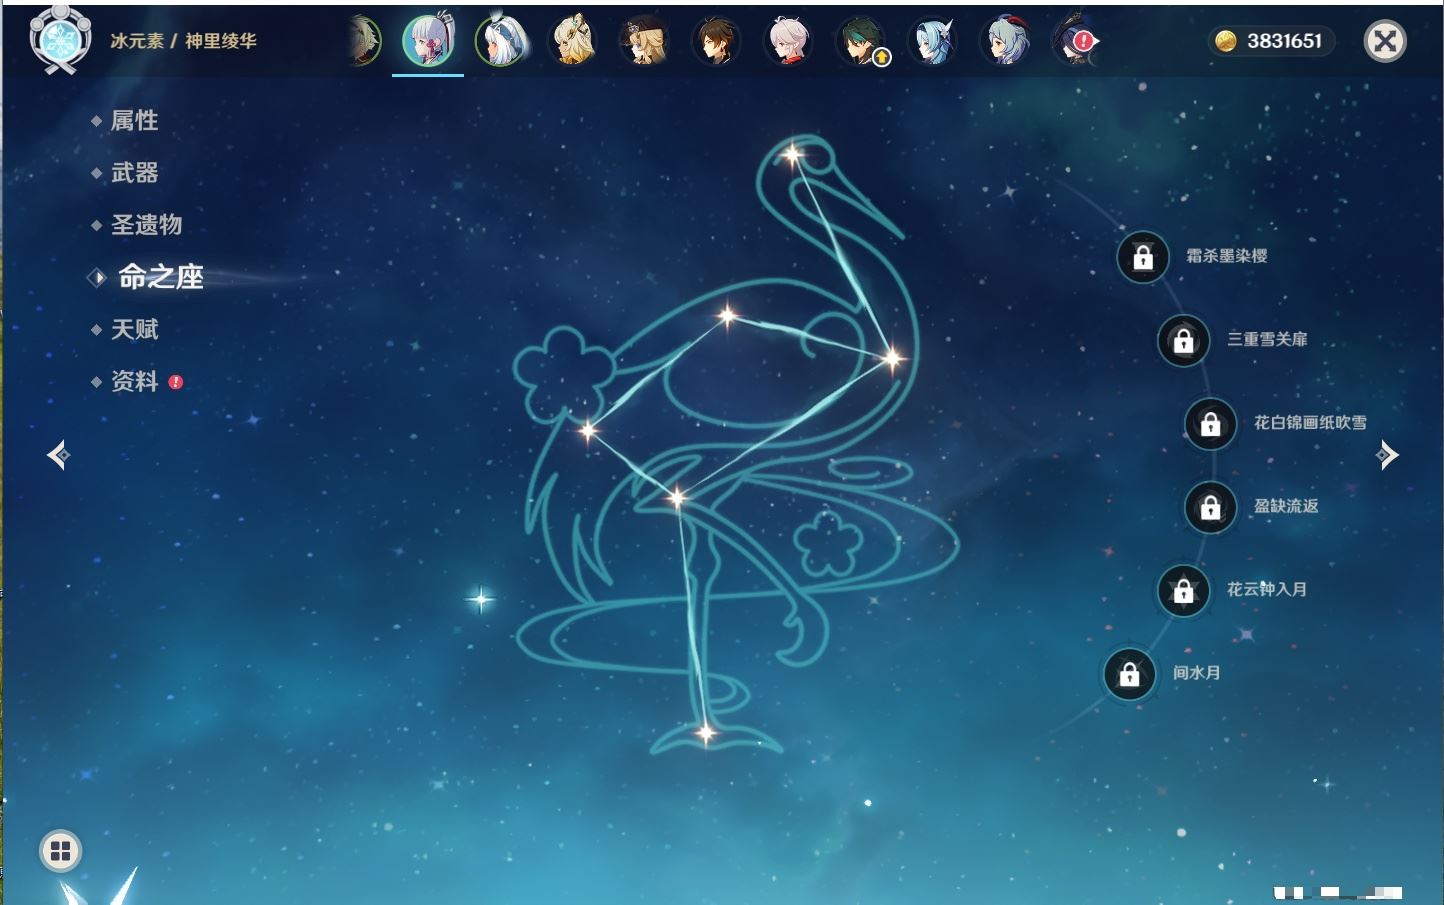Open the four-square grid menu button
Screen dimensions: 1444x905
pos(61,851)
